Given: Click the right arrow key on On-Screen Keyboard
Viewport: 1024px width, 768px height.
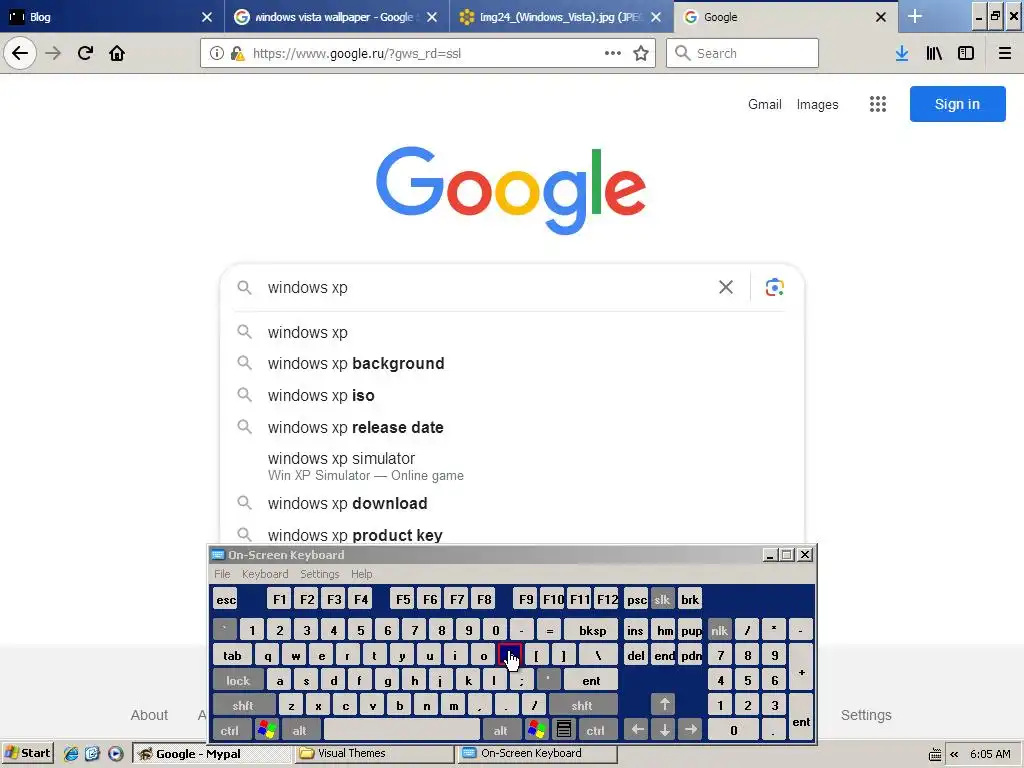Looking at the screenshot, I should point(691,729).
